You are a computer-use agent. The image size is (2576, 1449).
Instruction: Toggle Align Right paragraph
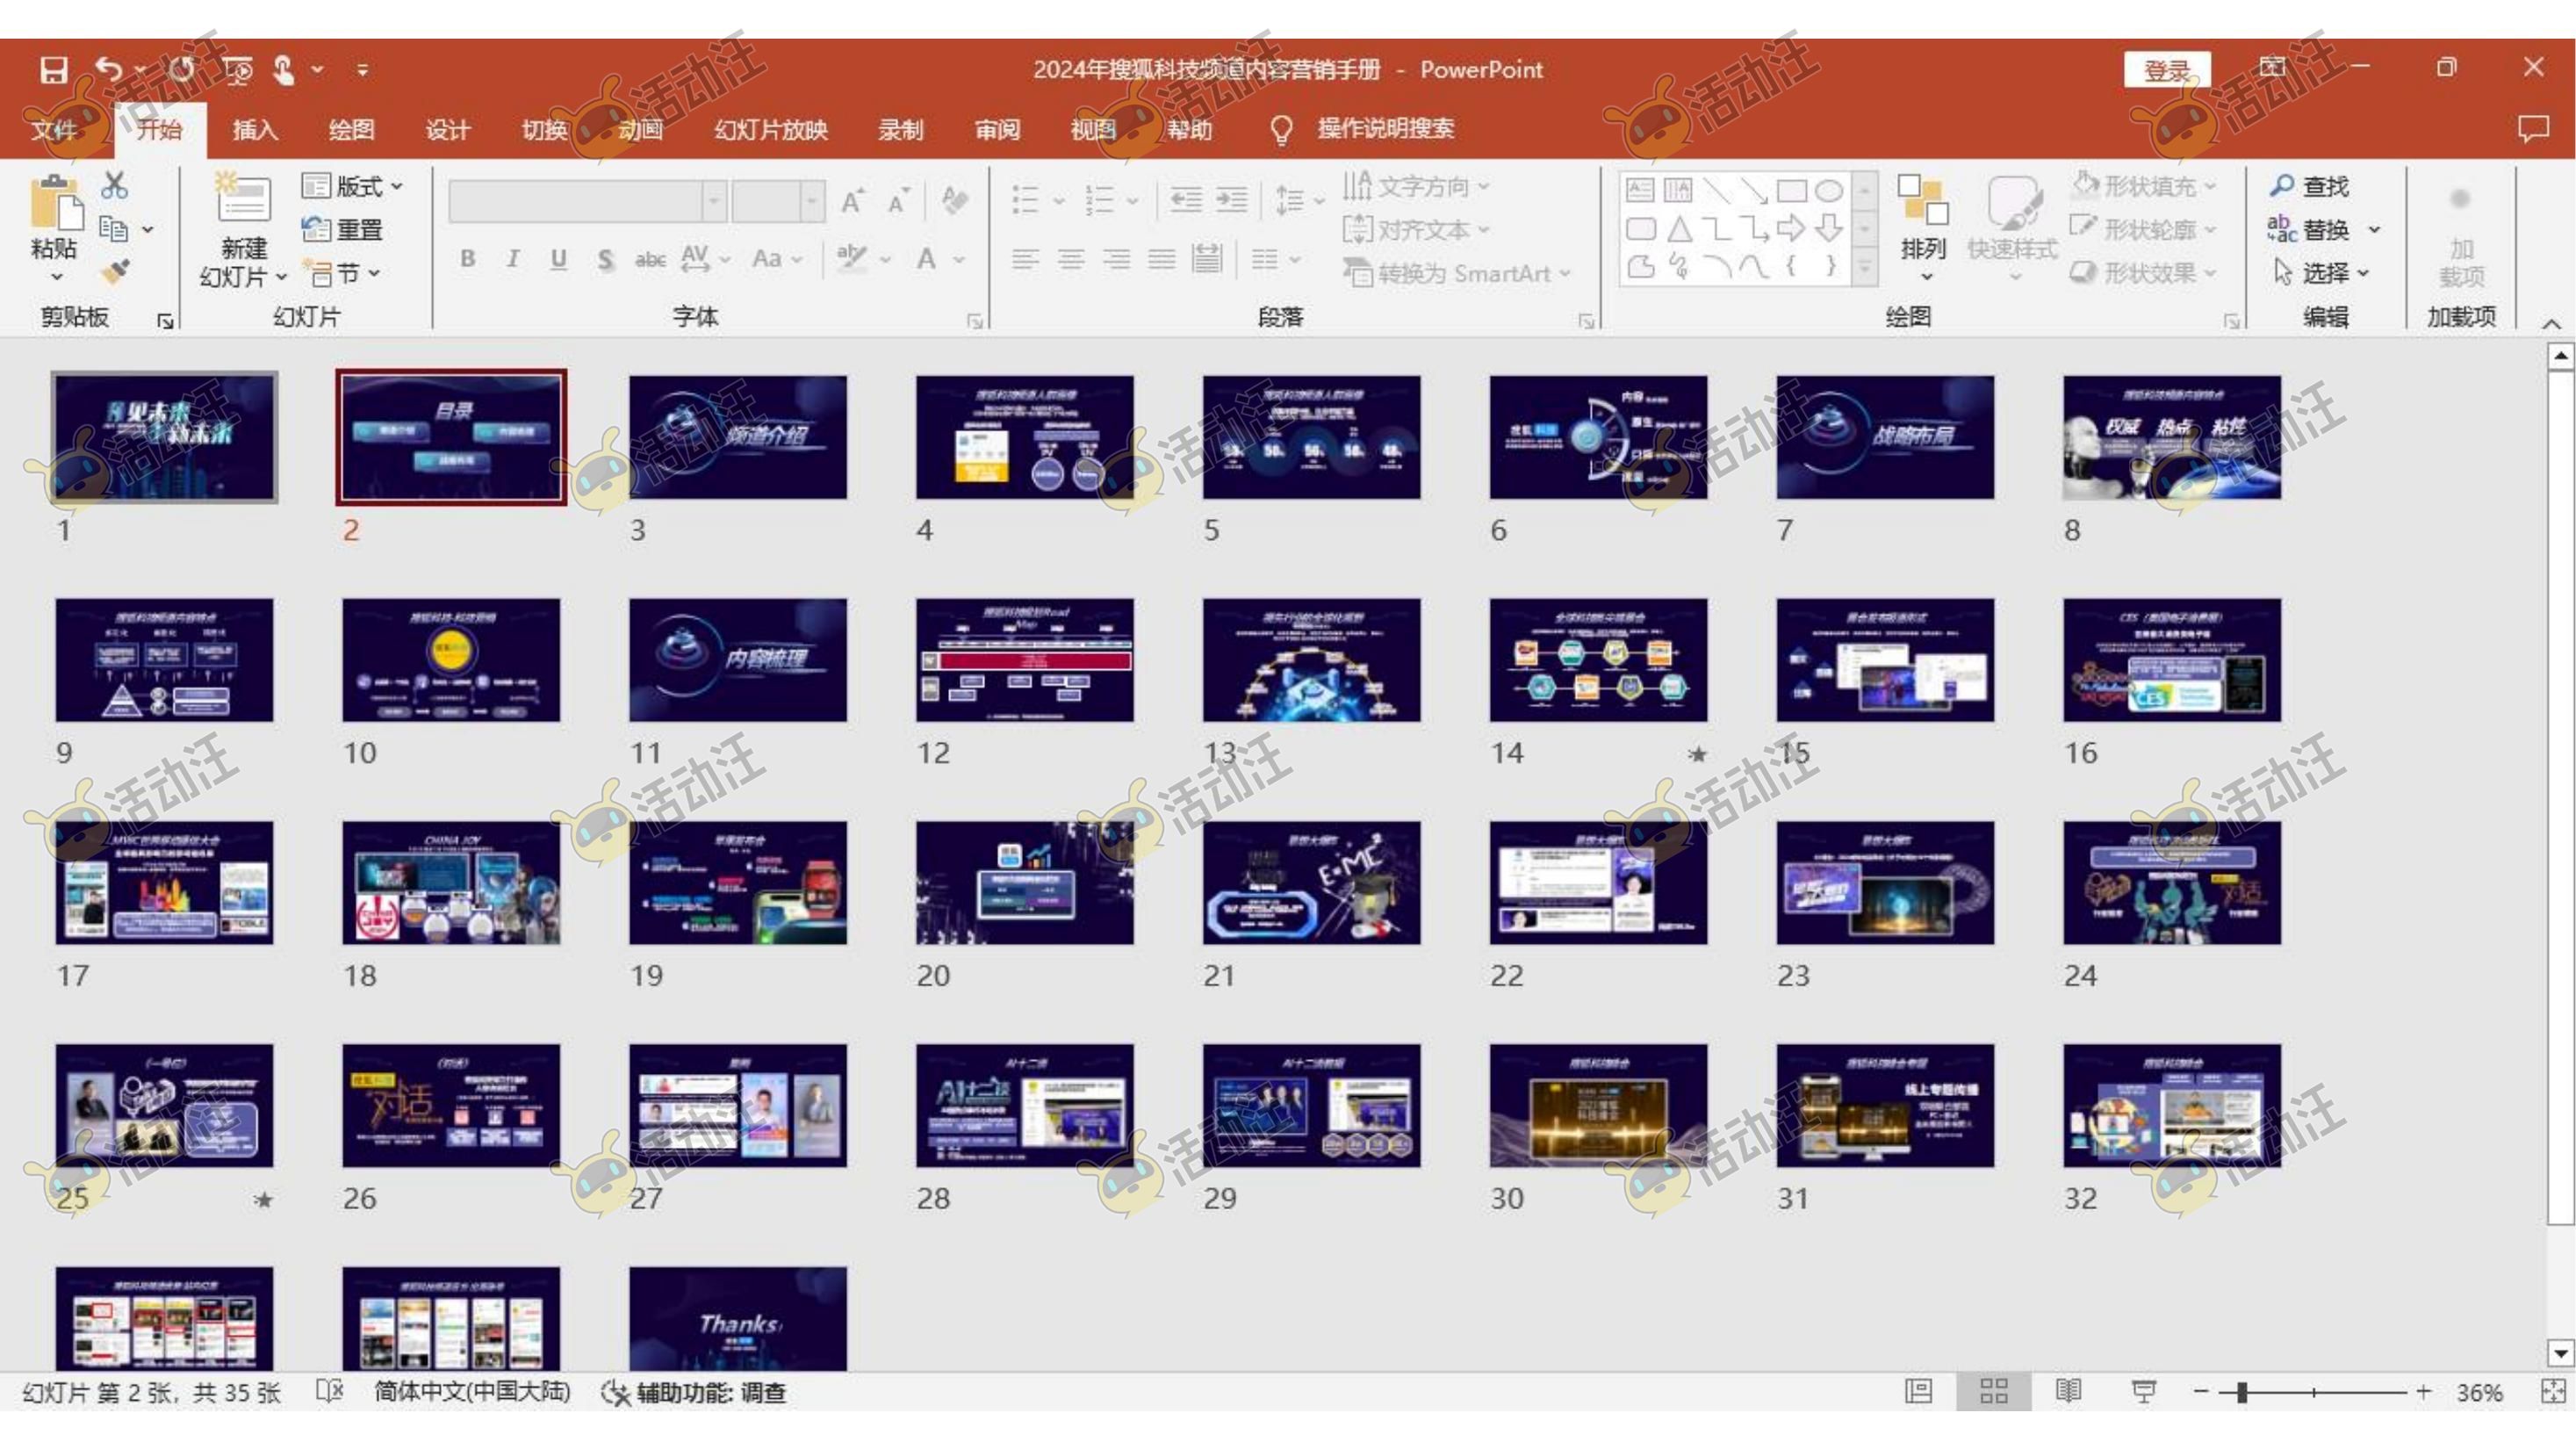pos(1116,260)
